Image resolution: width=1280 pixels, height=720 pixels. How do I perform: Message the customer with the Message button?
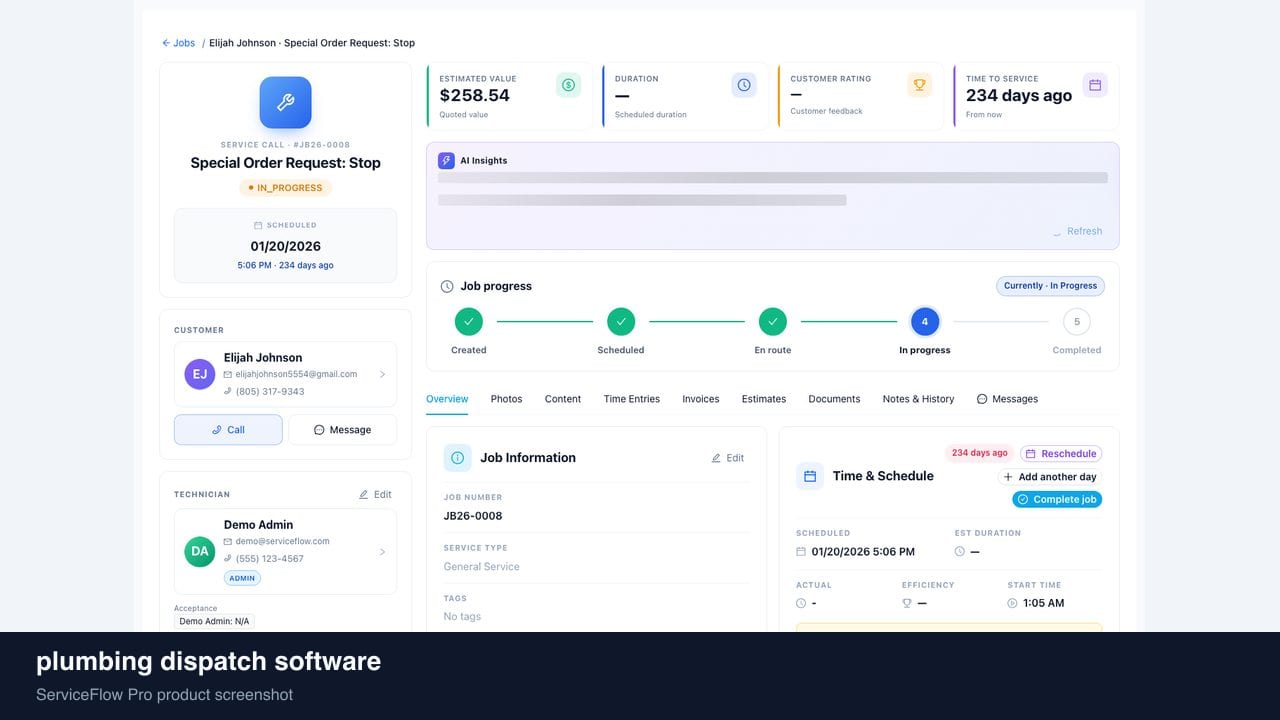pos(342,430)
